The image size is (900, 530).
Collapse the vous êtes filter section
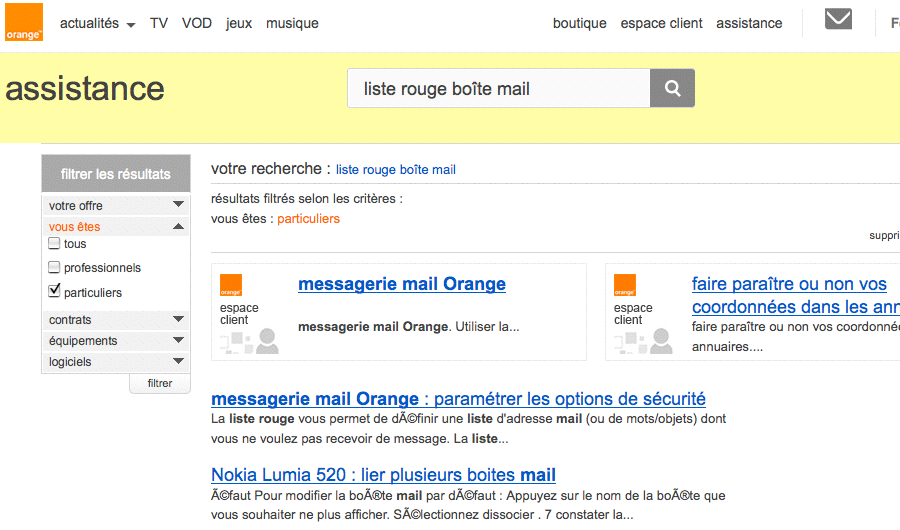[x=178, y=227]
